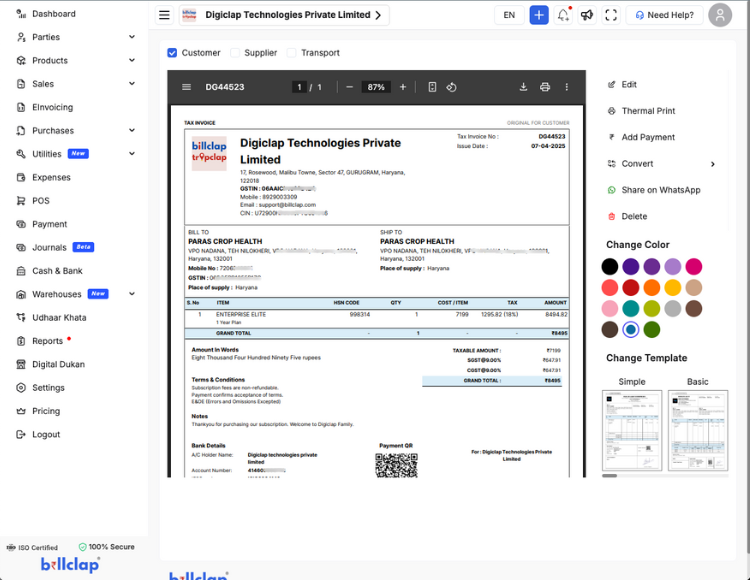
Task: Open the notifications bell icon
Action: pyautogui.click(x=564, y=15)
